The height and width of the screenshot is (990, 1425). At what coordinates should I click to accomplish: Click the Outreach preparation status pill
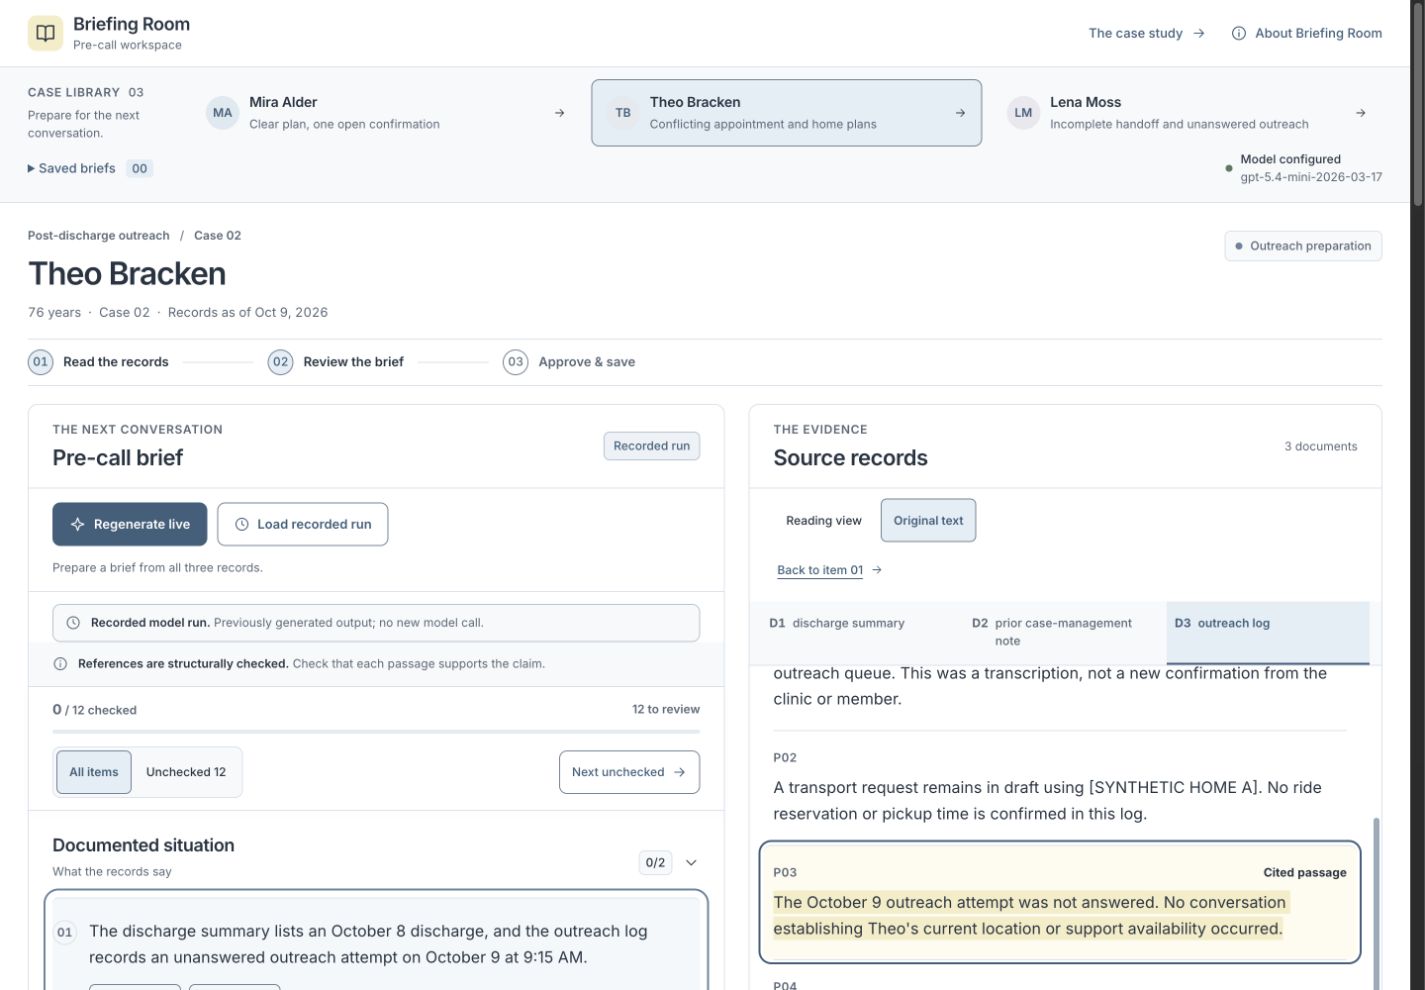1303,246
